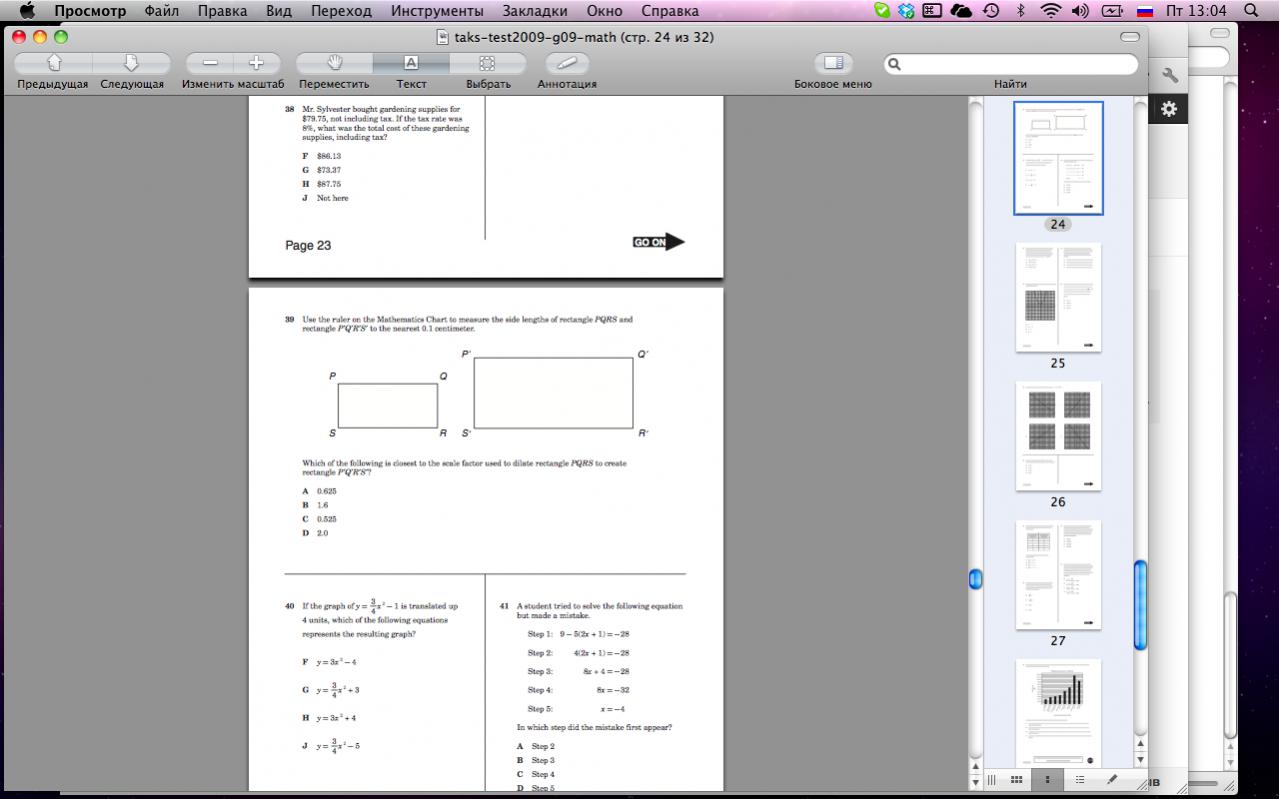Select the Выбрать rectangular selection tool
The height and width of the screenshot is (799, 1279).
488,63
